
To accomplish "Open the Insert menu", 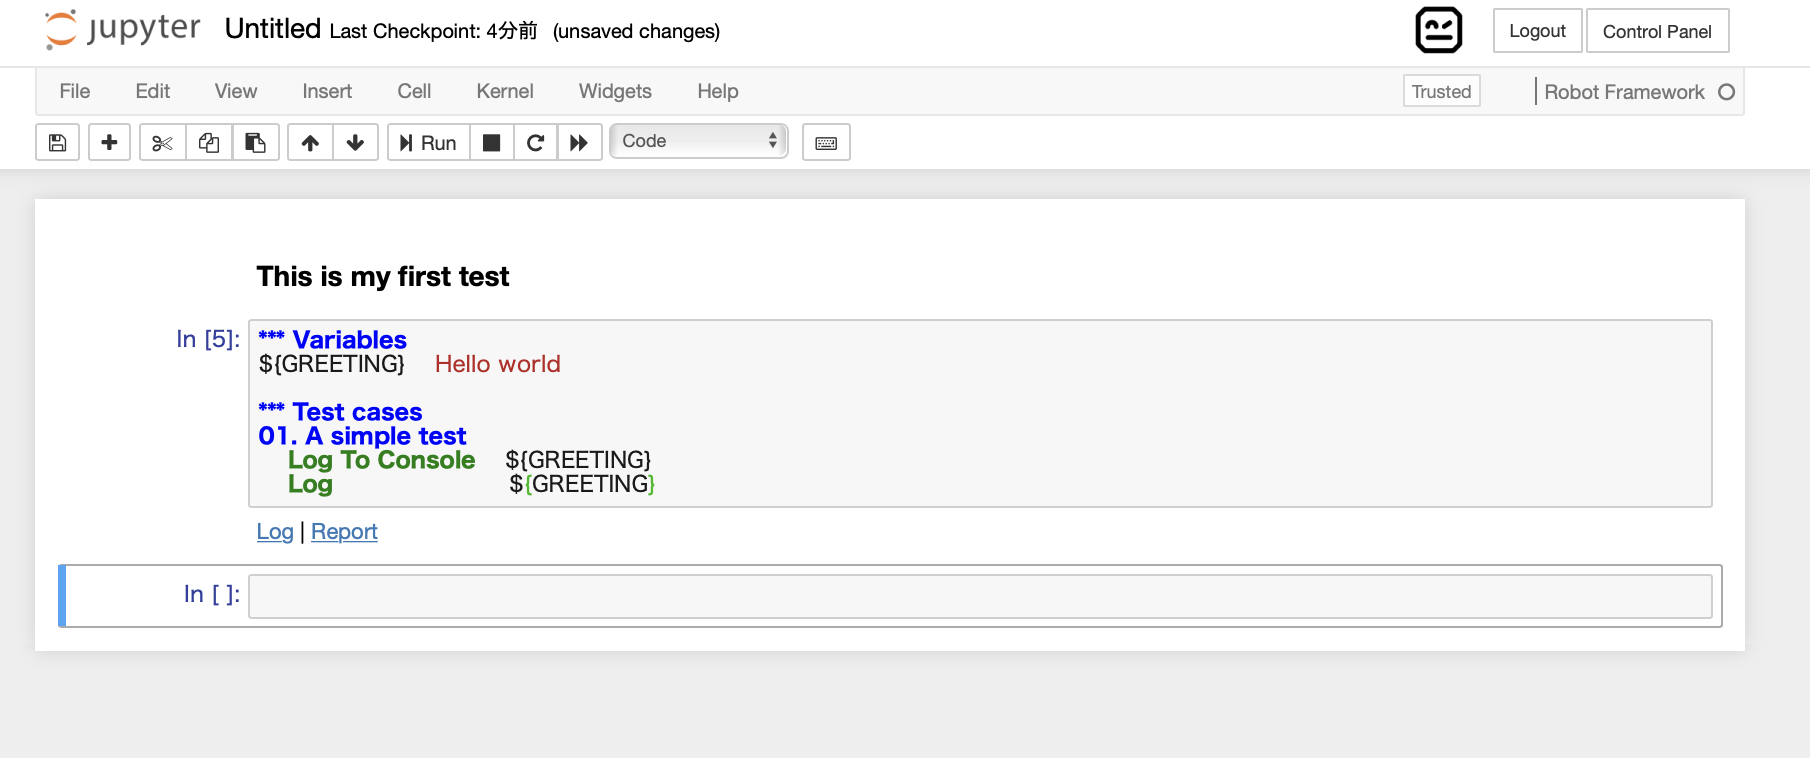I will (x=327, y=91).
